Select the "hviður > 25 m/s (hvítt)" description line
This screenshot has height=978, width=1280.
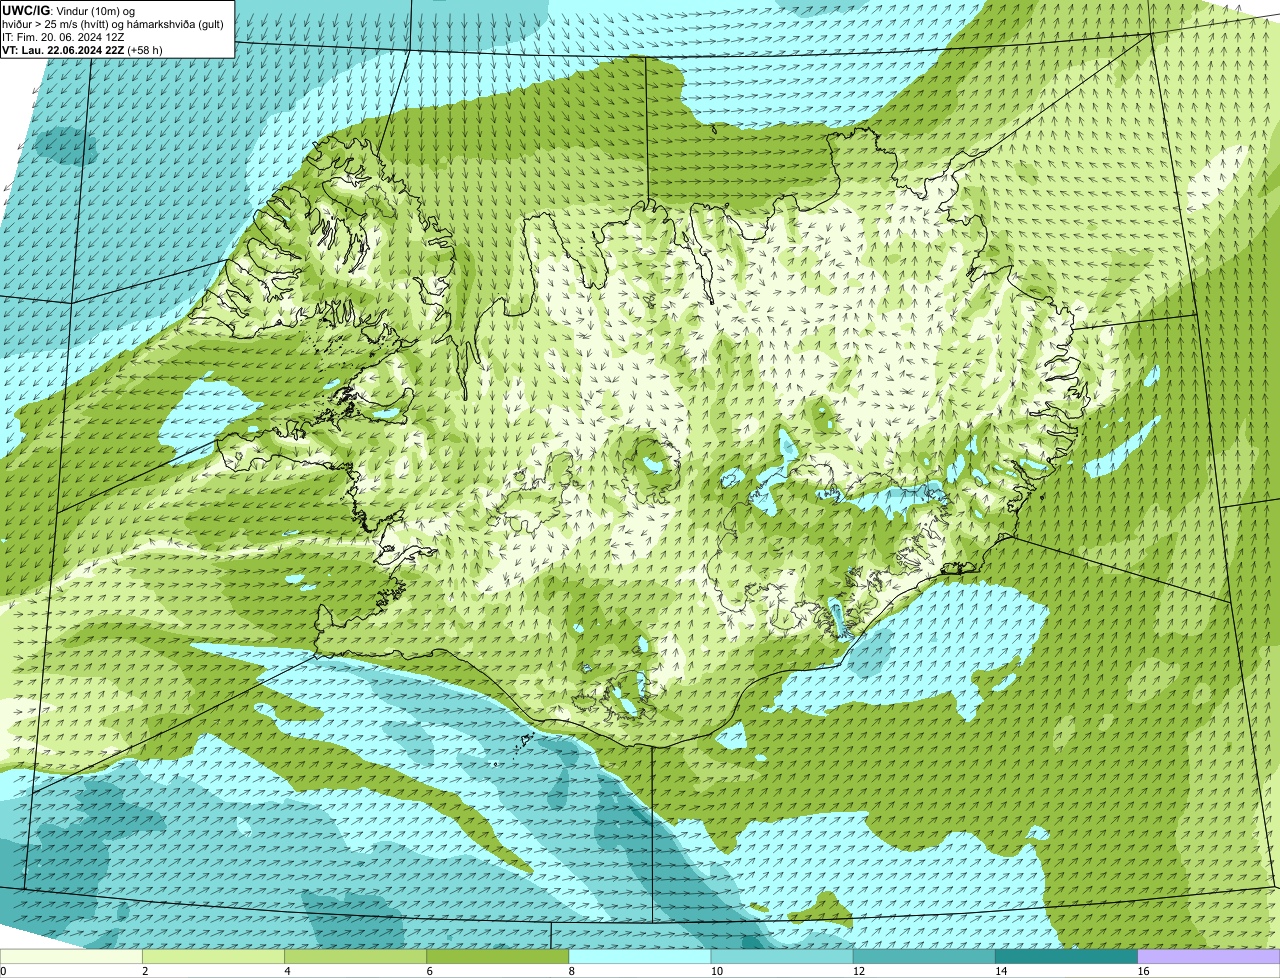point(113,23)
